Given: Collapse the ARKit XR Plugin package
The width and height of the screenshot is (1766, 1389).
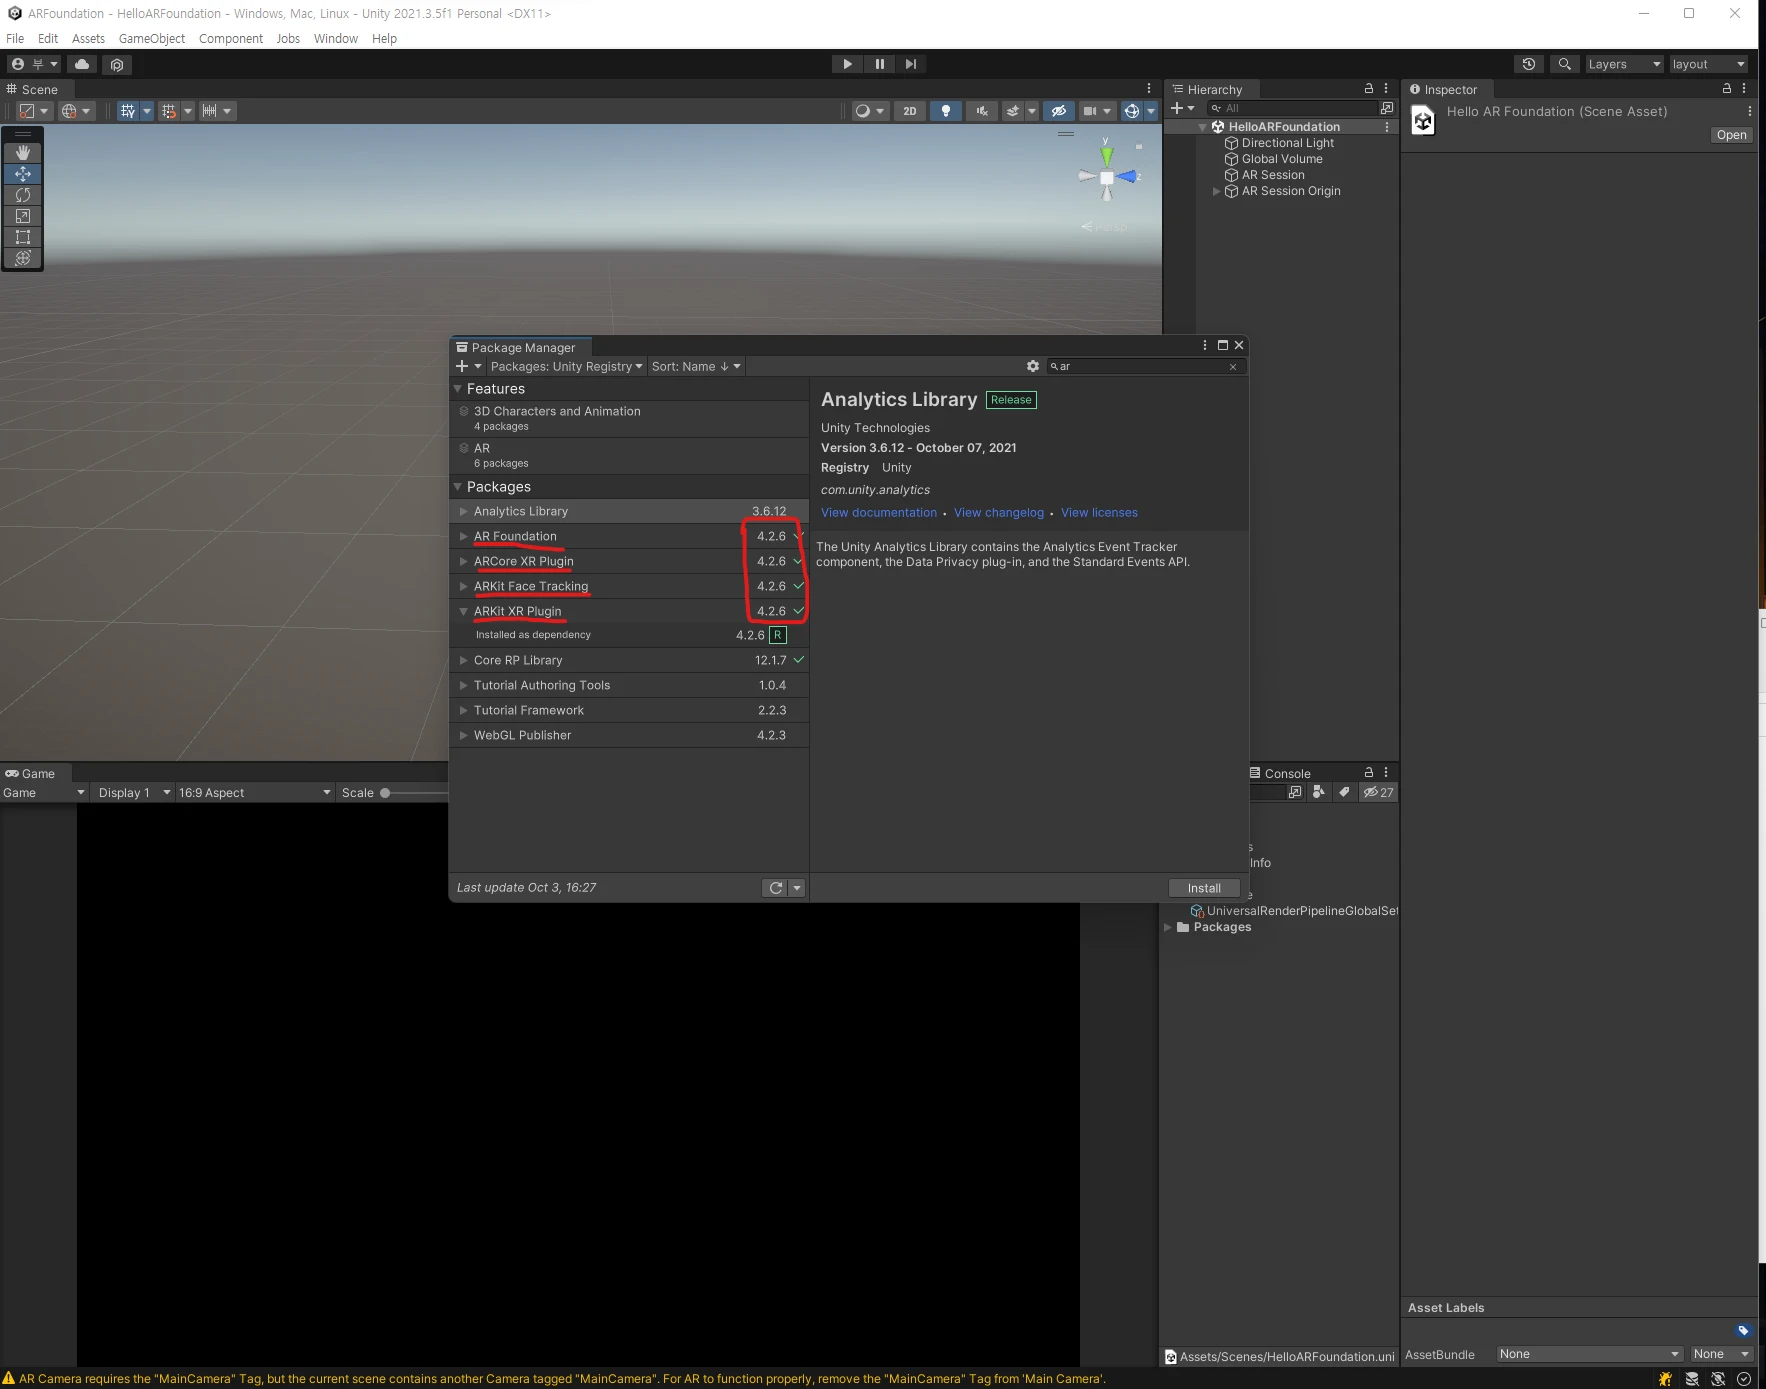Looking at the screenshot, I should [x=463, y=611].
